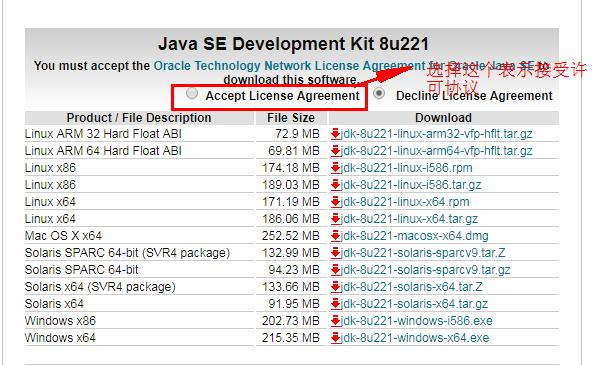Image resolution: width=593 pixels, height=365 pixels.
Task: Click download arrow icon for linux-i586.rpm
Action: tap(335, 168)
